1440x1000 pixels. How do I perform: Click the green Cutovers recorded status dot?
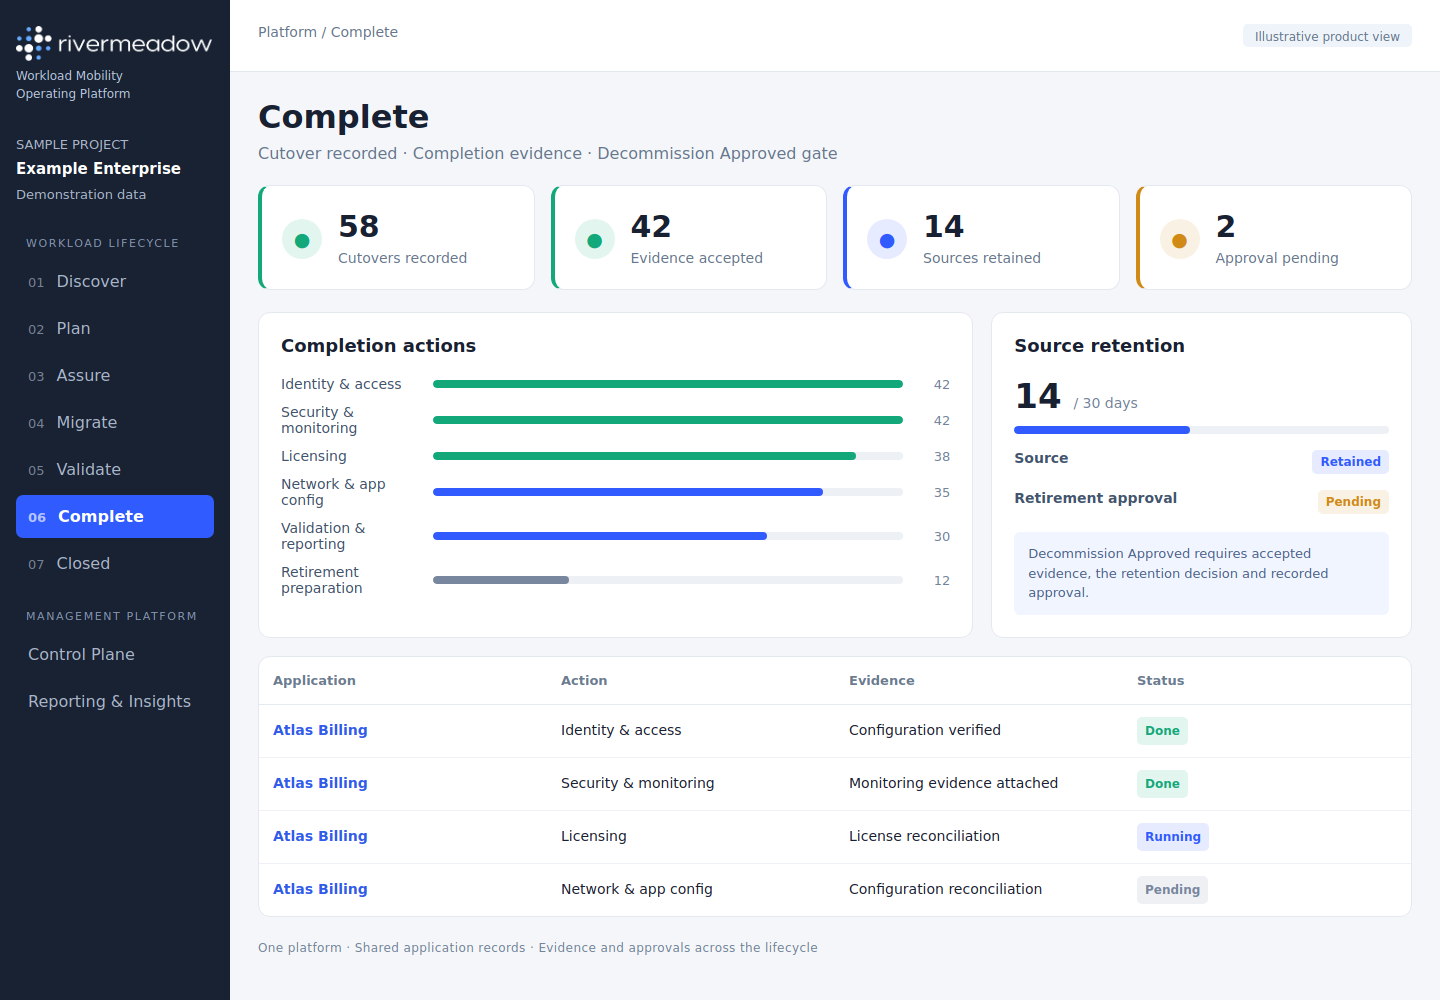click(x=302, y=240)
